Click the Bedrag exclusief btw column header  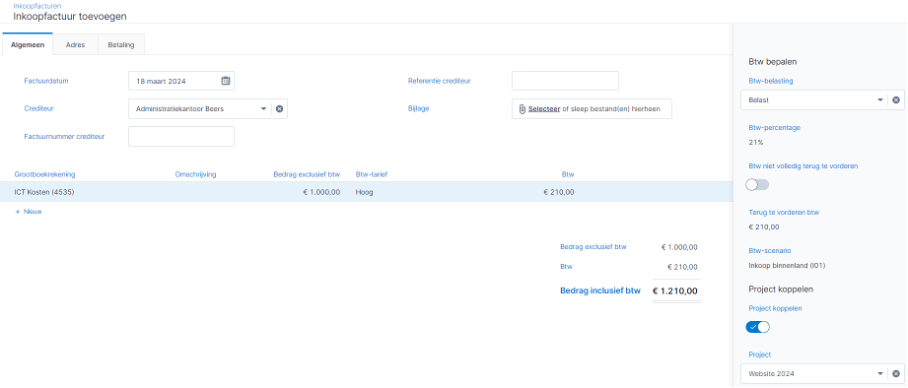tap(307, 174)
